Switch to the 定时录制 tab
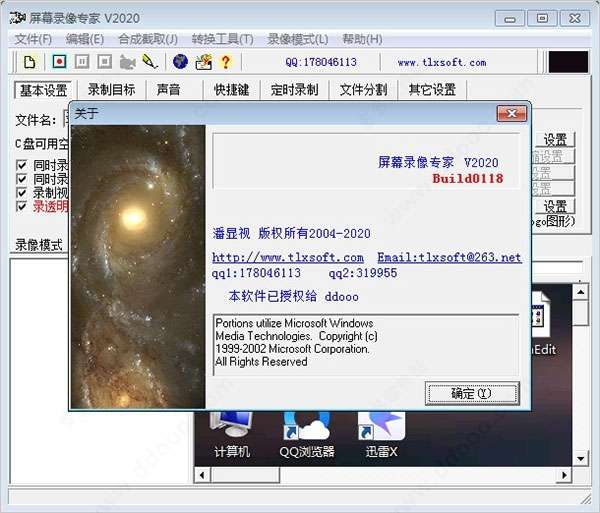 click(294, 90)
